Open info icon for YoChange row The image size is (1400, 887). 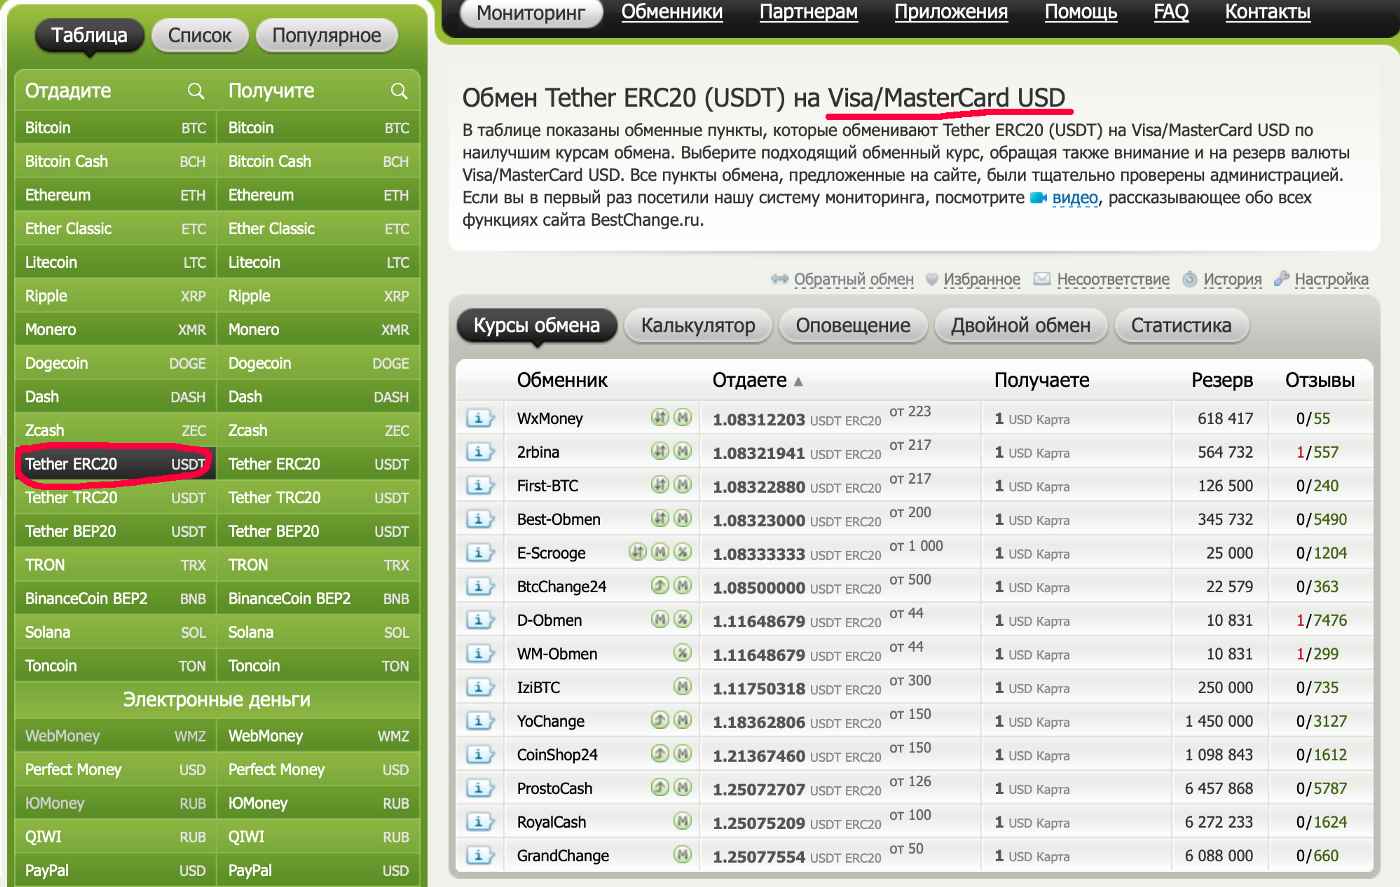(x=480, y=721)
